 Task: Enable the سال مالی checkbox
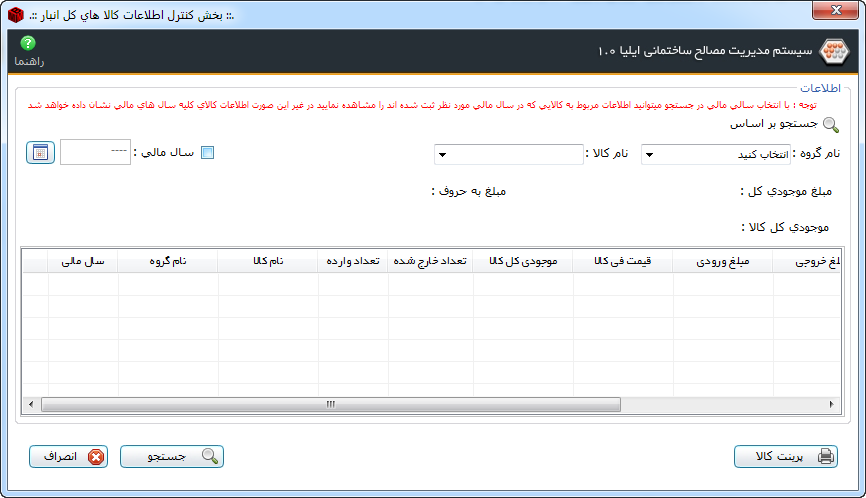(x=208, y=153)
